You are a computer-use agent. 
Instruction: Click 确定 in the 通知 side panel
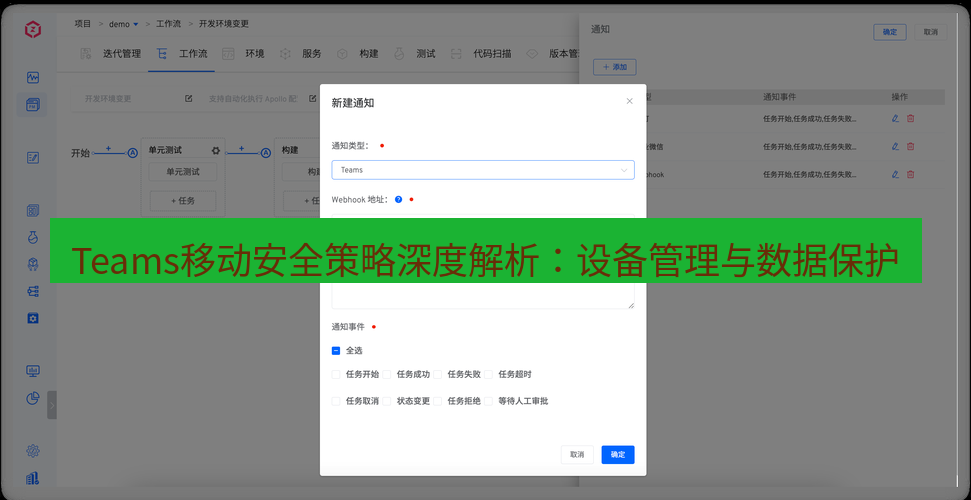[890, 32]
